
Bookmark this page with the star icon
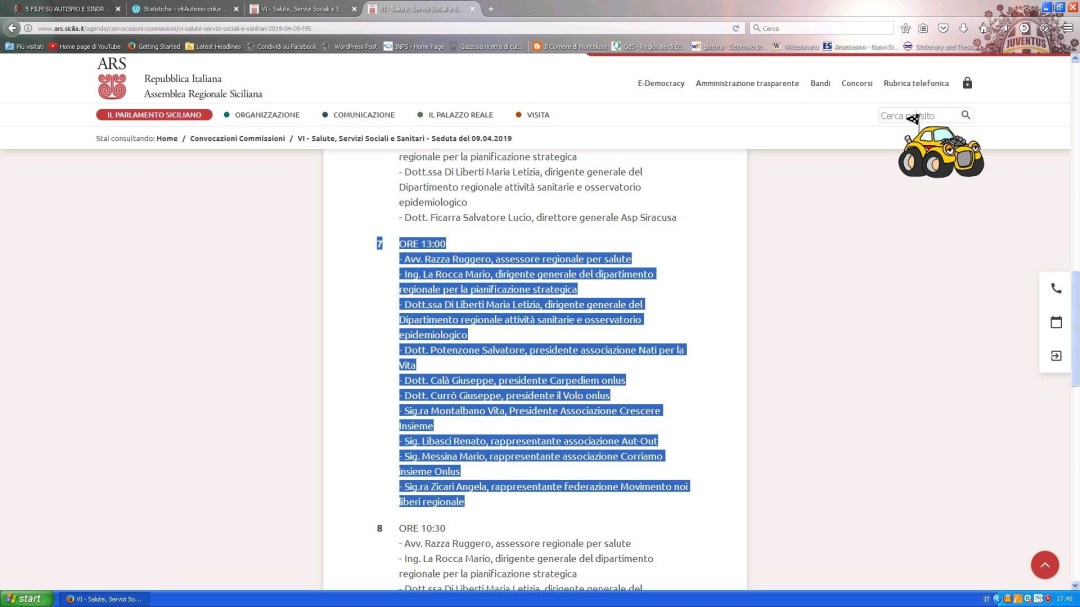coord(906,28)
